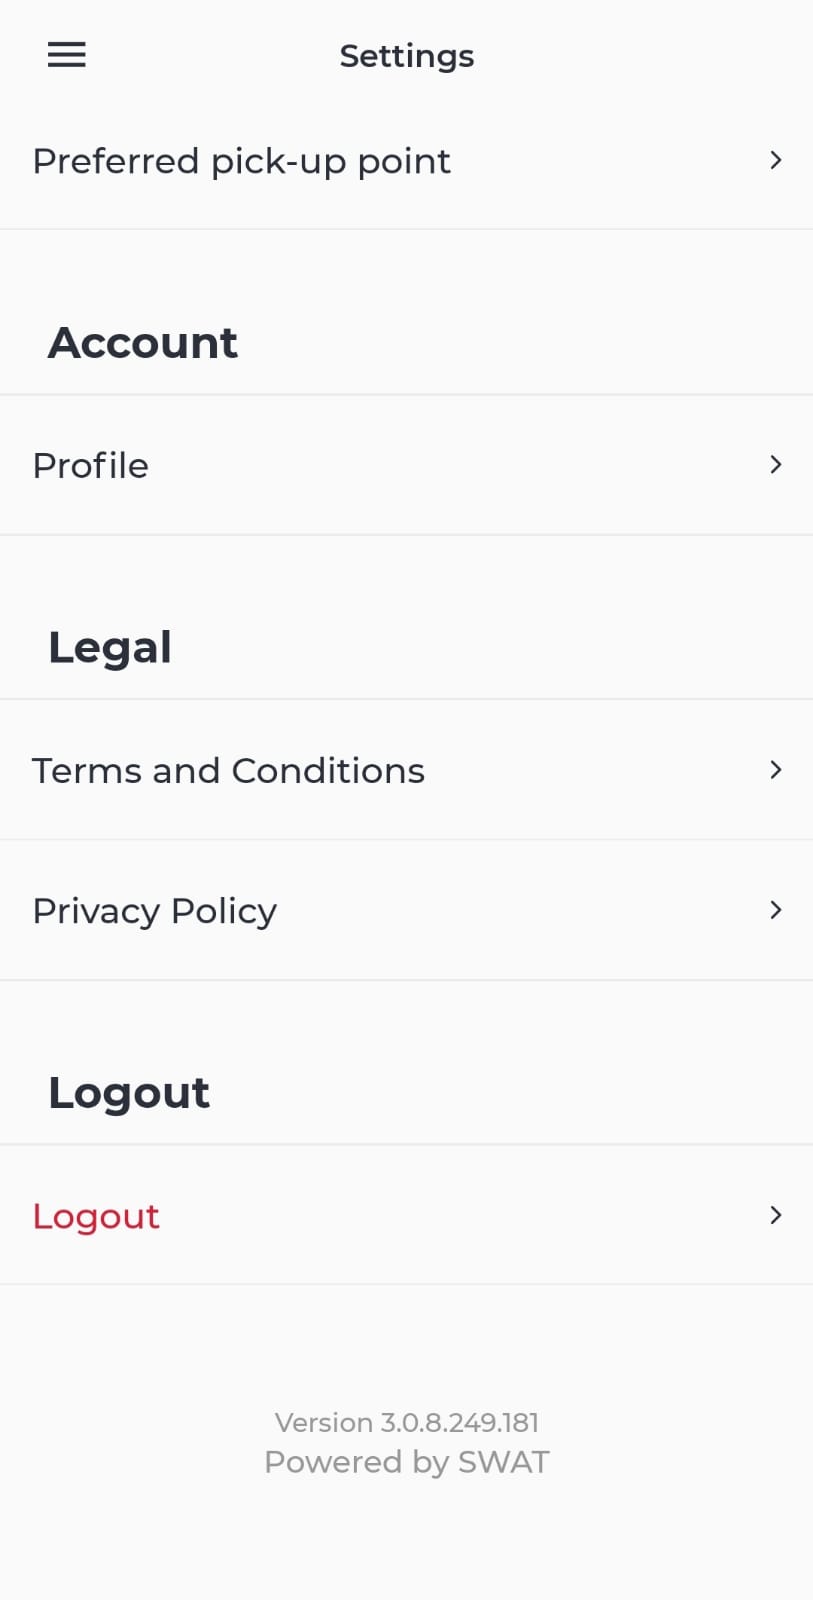This screenshot has height=1600, width=813.
Task: Tap the Settings page title
Action: [x=406, y=56]
